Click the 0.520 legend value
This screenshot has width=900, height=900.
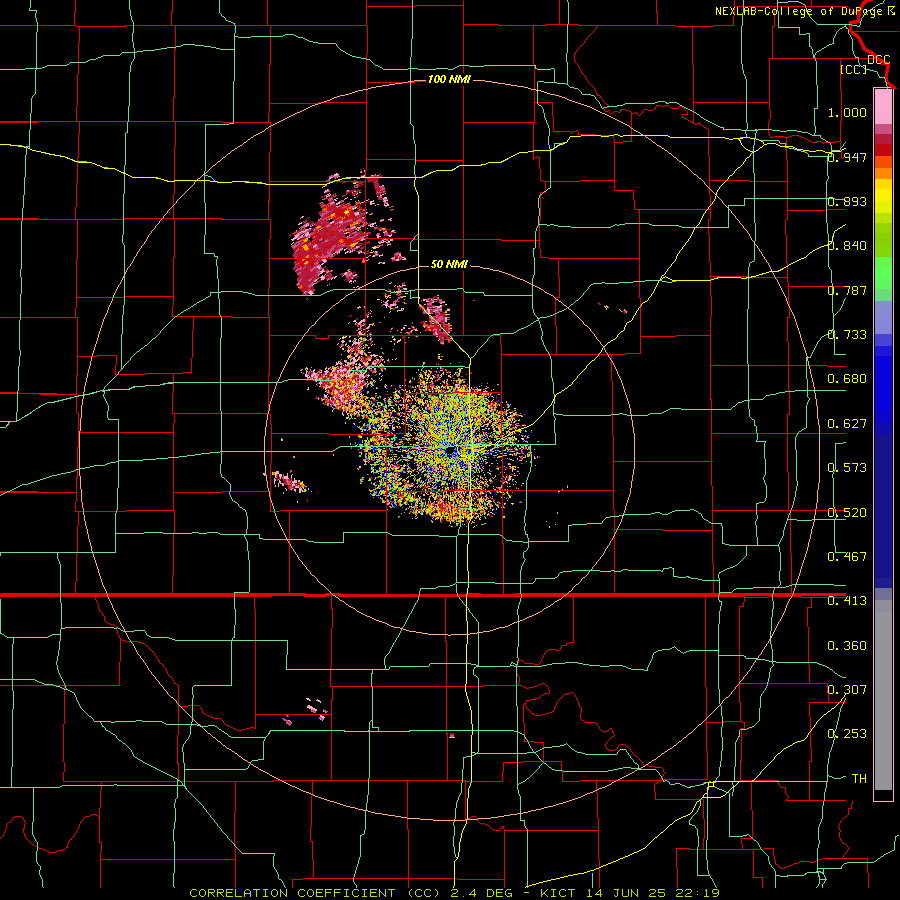(x=847, y=513)
